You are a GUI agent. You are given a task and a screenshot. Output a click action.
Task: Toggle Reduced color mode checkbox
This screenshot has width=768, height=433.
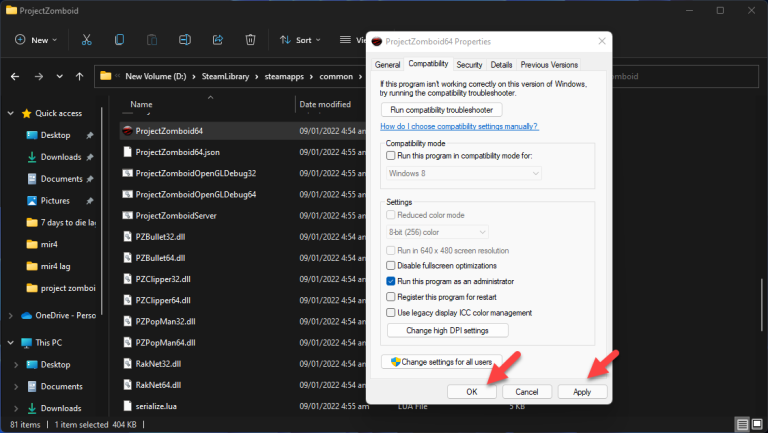pyautogui.click(x=390, y=215)
